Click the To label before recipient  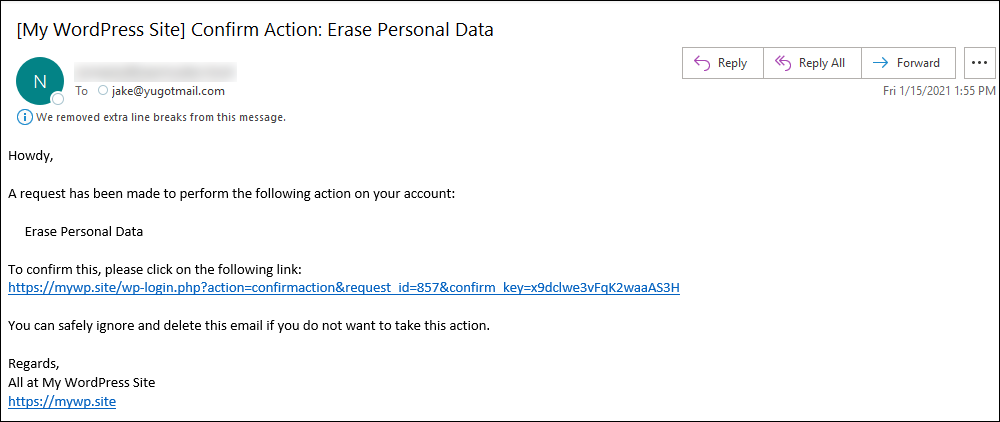pos(81,91)
